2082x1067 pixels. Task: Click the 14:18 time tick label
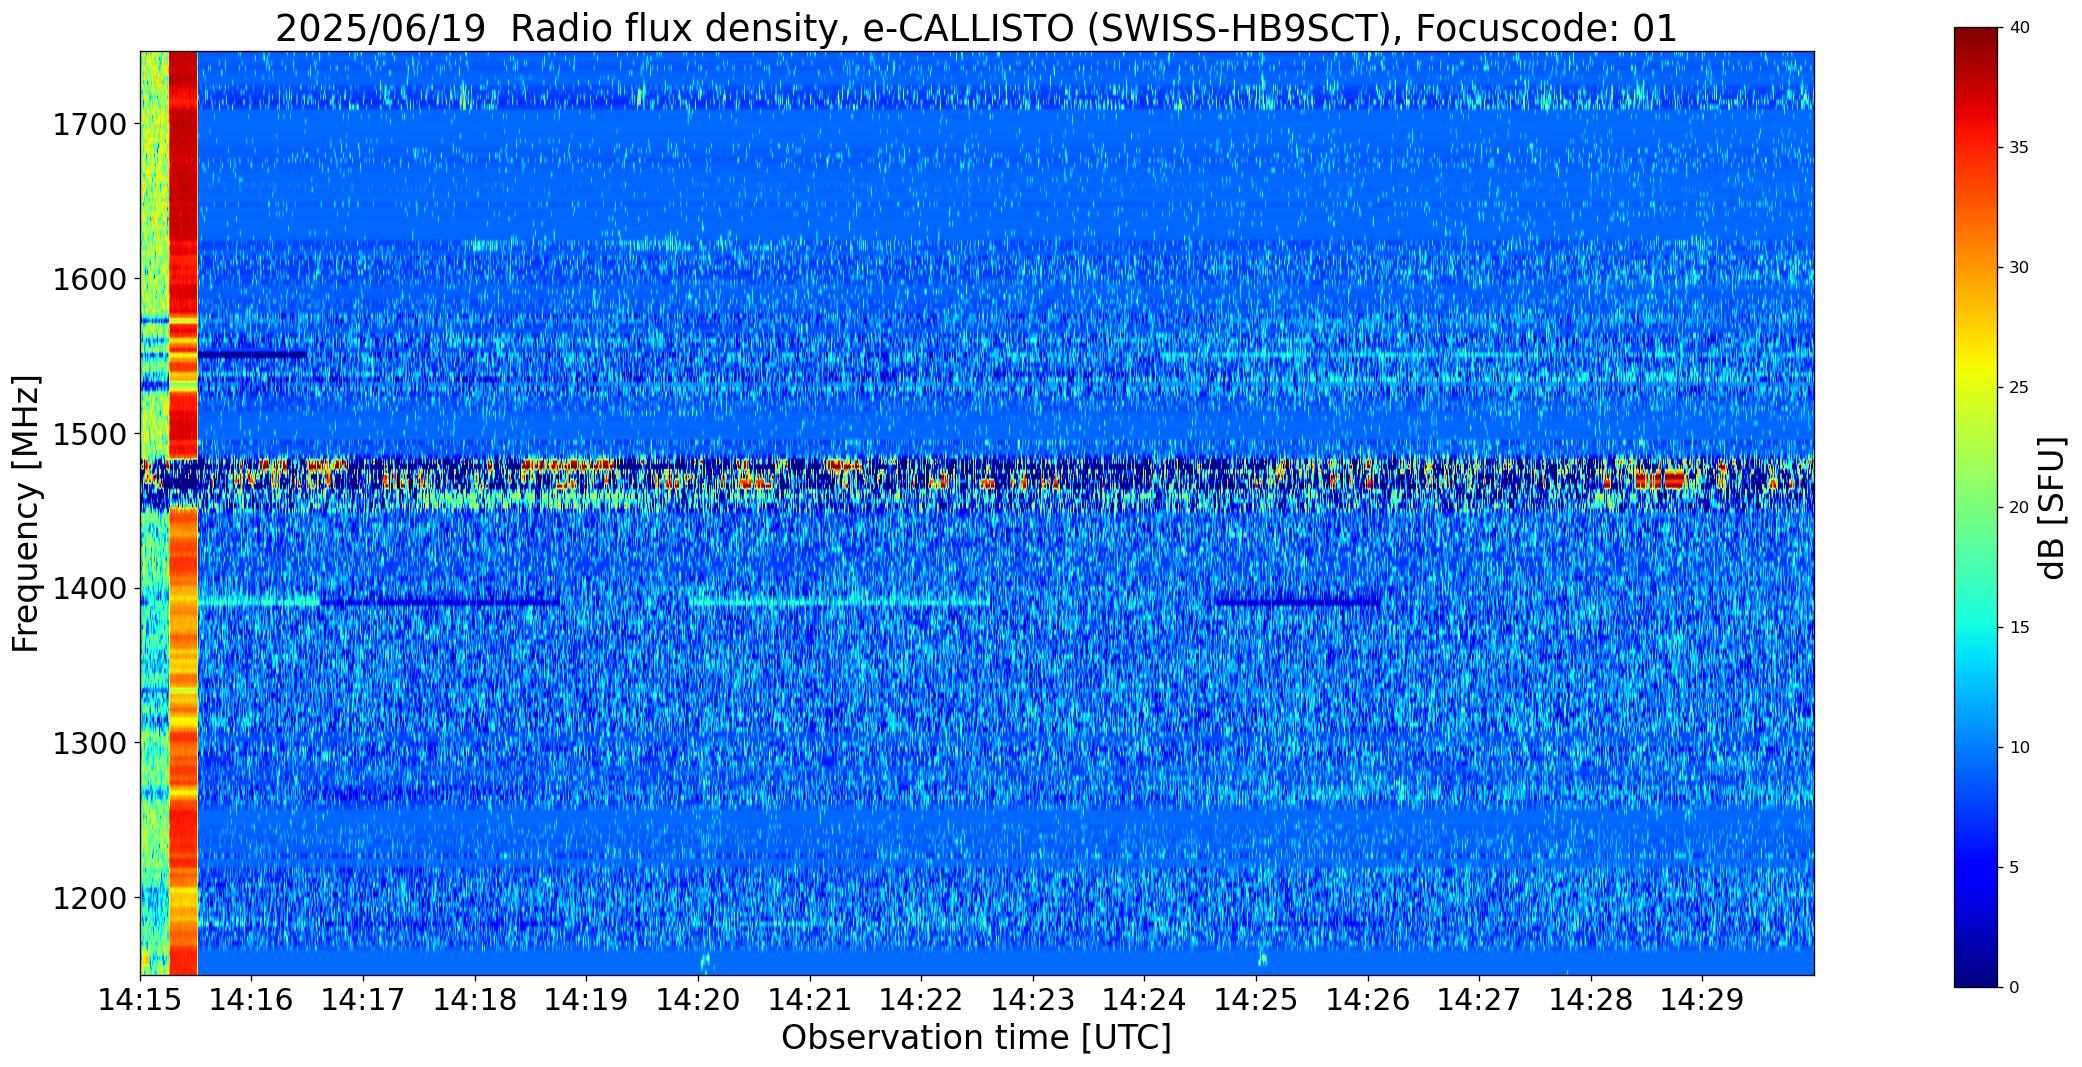pos(475,999)
